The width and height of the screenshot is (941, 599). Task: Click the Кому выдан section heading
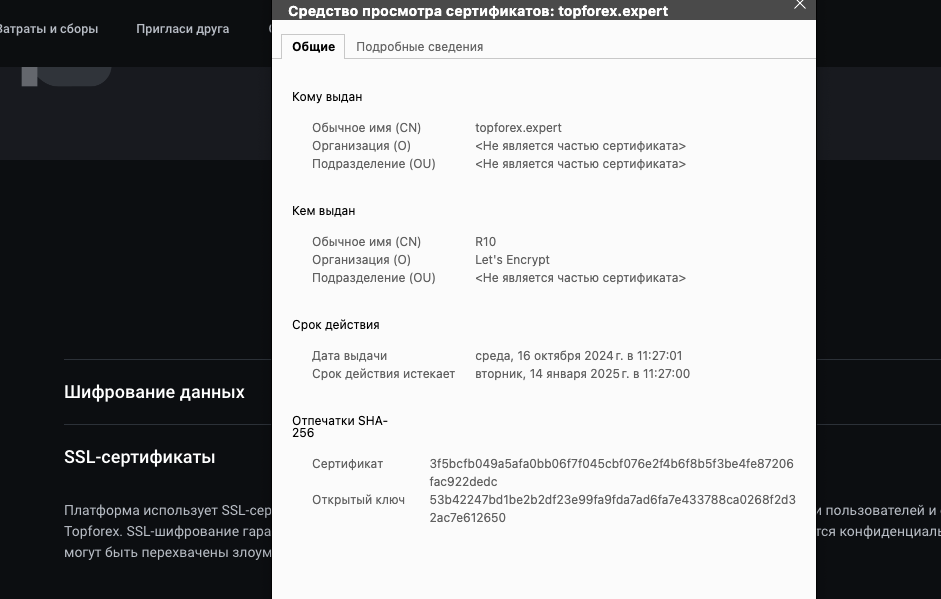pyautogui.click(x=327, y=97)
